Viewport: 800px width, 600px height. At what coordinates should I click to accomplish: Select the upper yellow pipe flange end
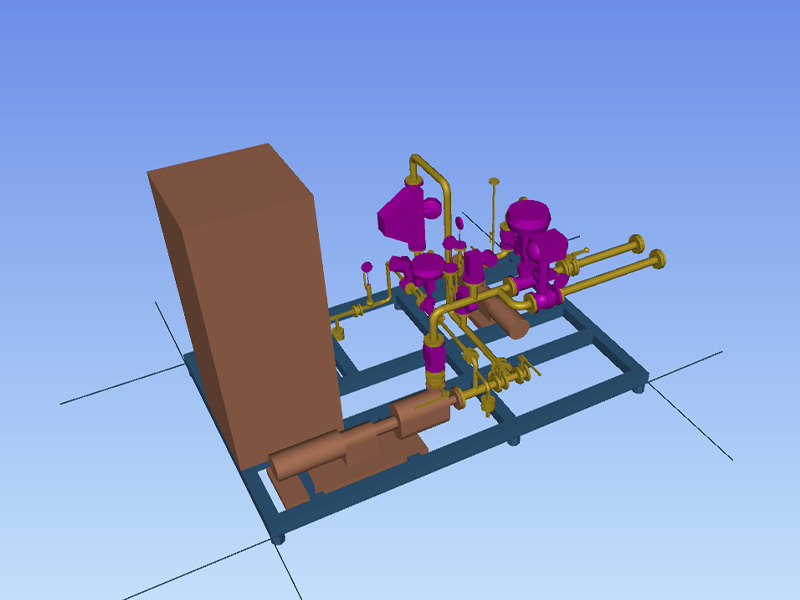pos(634,246)
